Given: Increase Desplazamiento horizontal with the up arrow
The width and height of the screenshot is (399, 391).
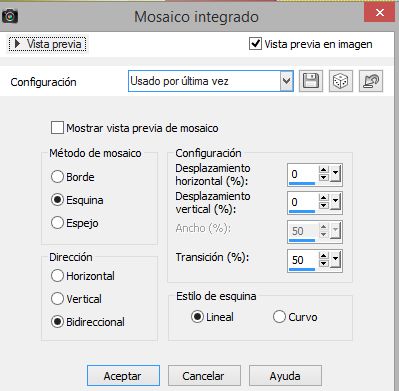Looking at the screenshot, I should click(x=323, y=170).
